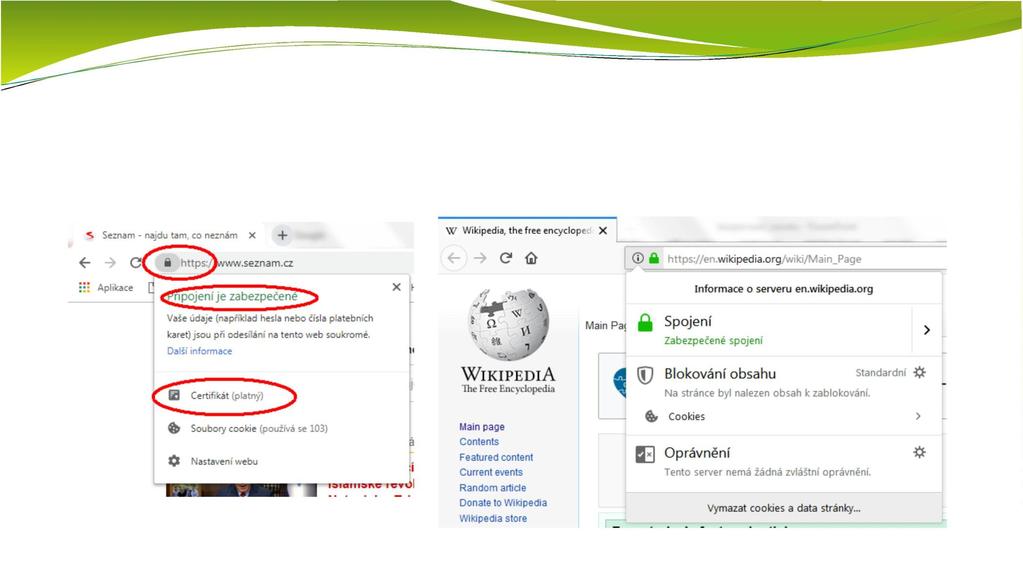This screenshot has height=566, width=1023.
Task: Click the Informace o serveru en.wikipedia.org header
Action: tap(784, 289)
